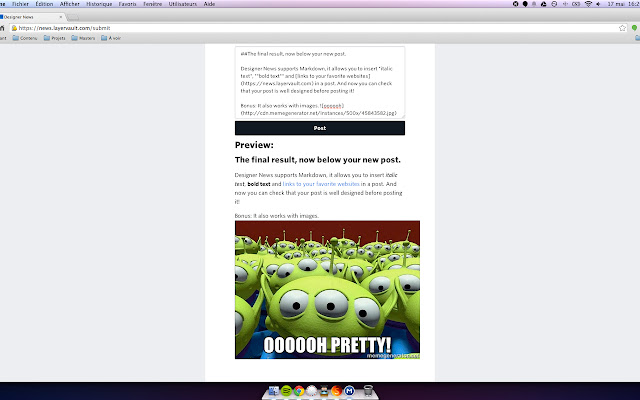
Task: Click the date '17 mai' in the menu bar
Action: [616, 4]
